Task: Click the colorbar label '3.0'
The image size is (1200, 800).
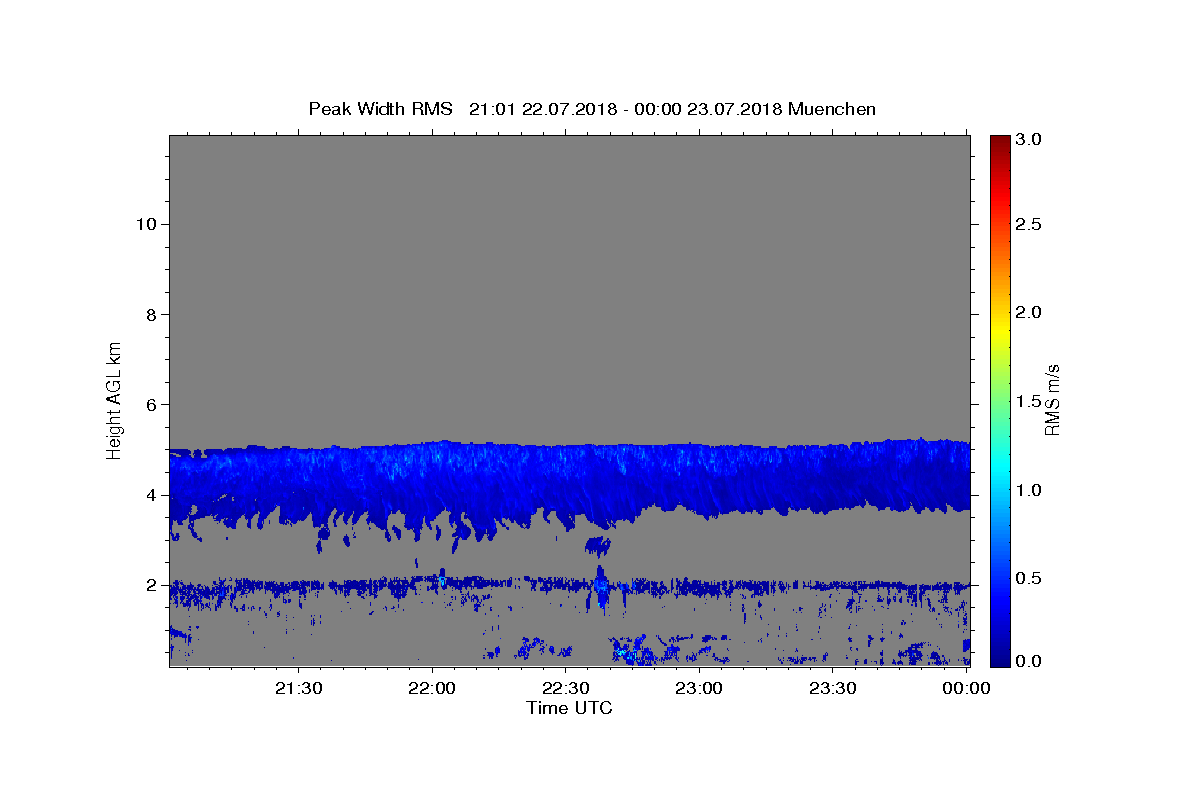Action: coord(1030,139)
